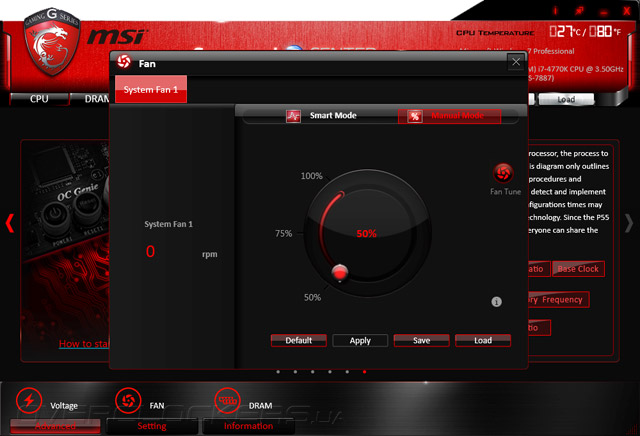The image size is (640, 436).
Task: Switch to Smart Mode
Action: (321, 116)
